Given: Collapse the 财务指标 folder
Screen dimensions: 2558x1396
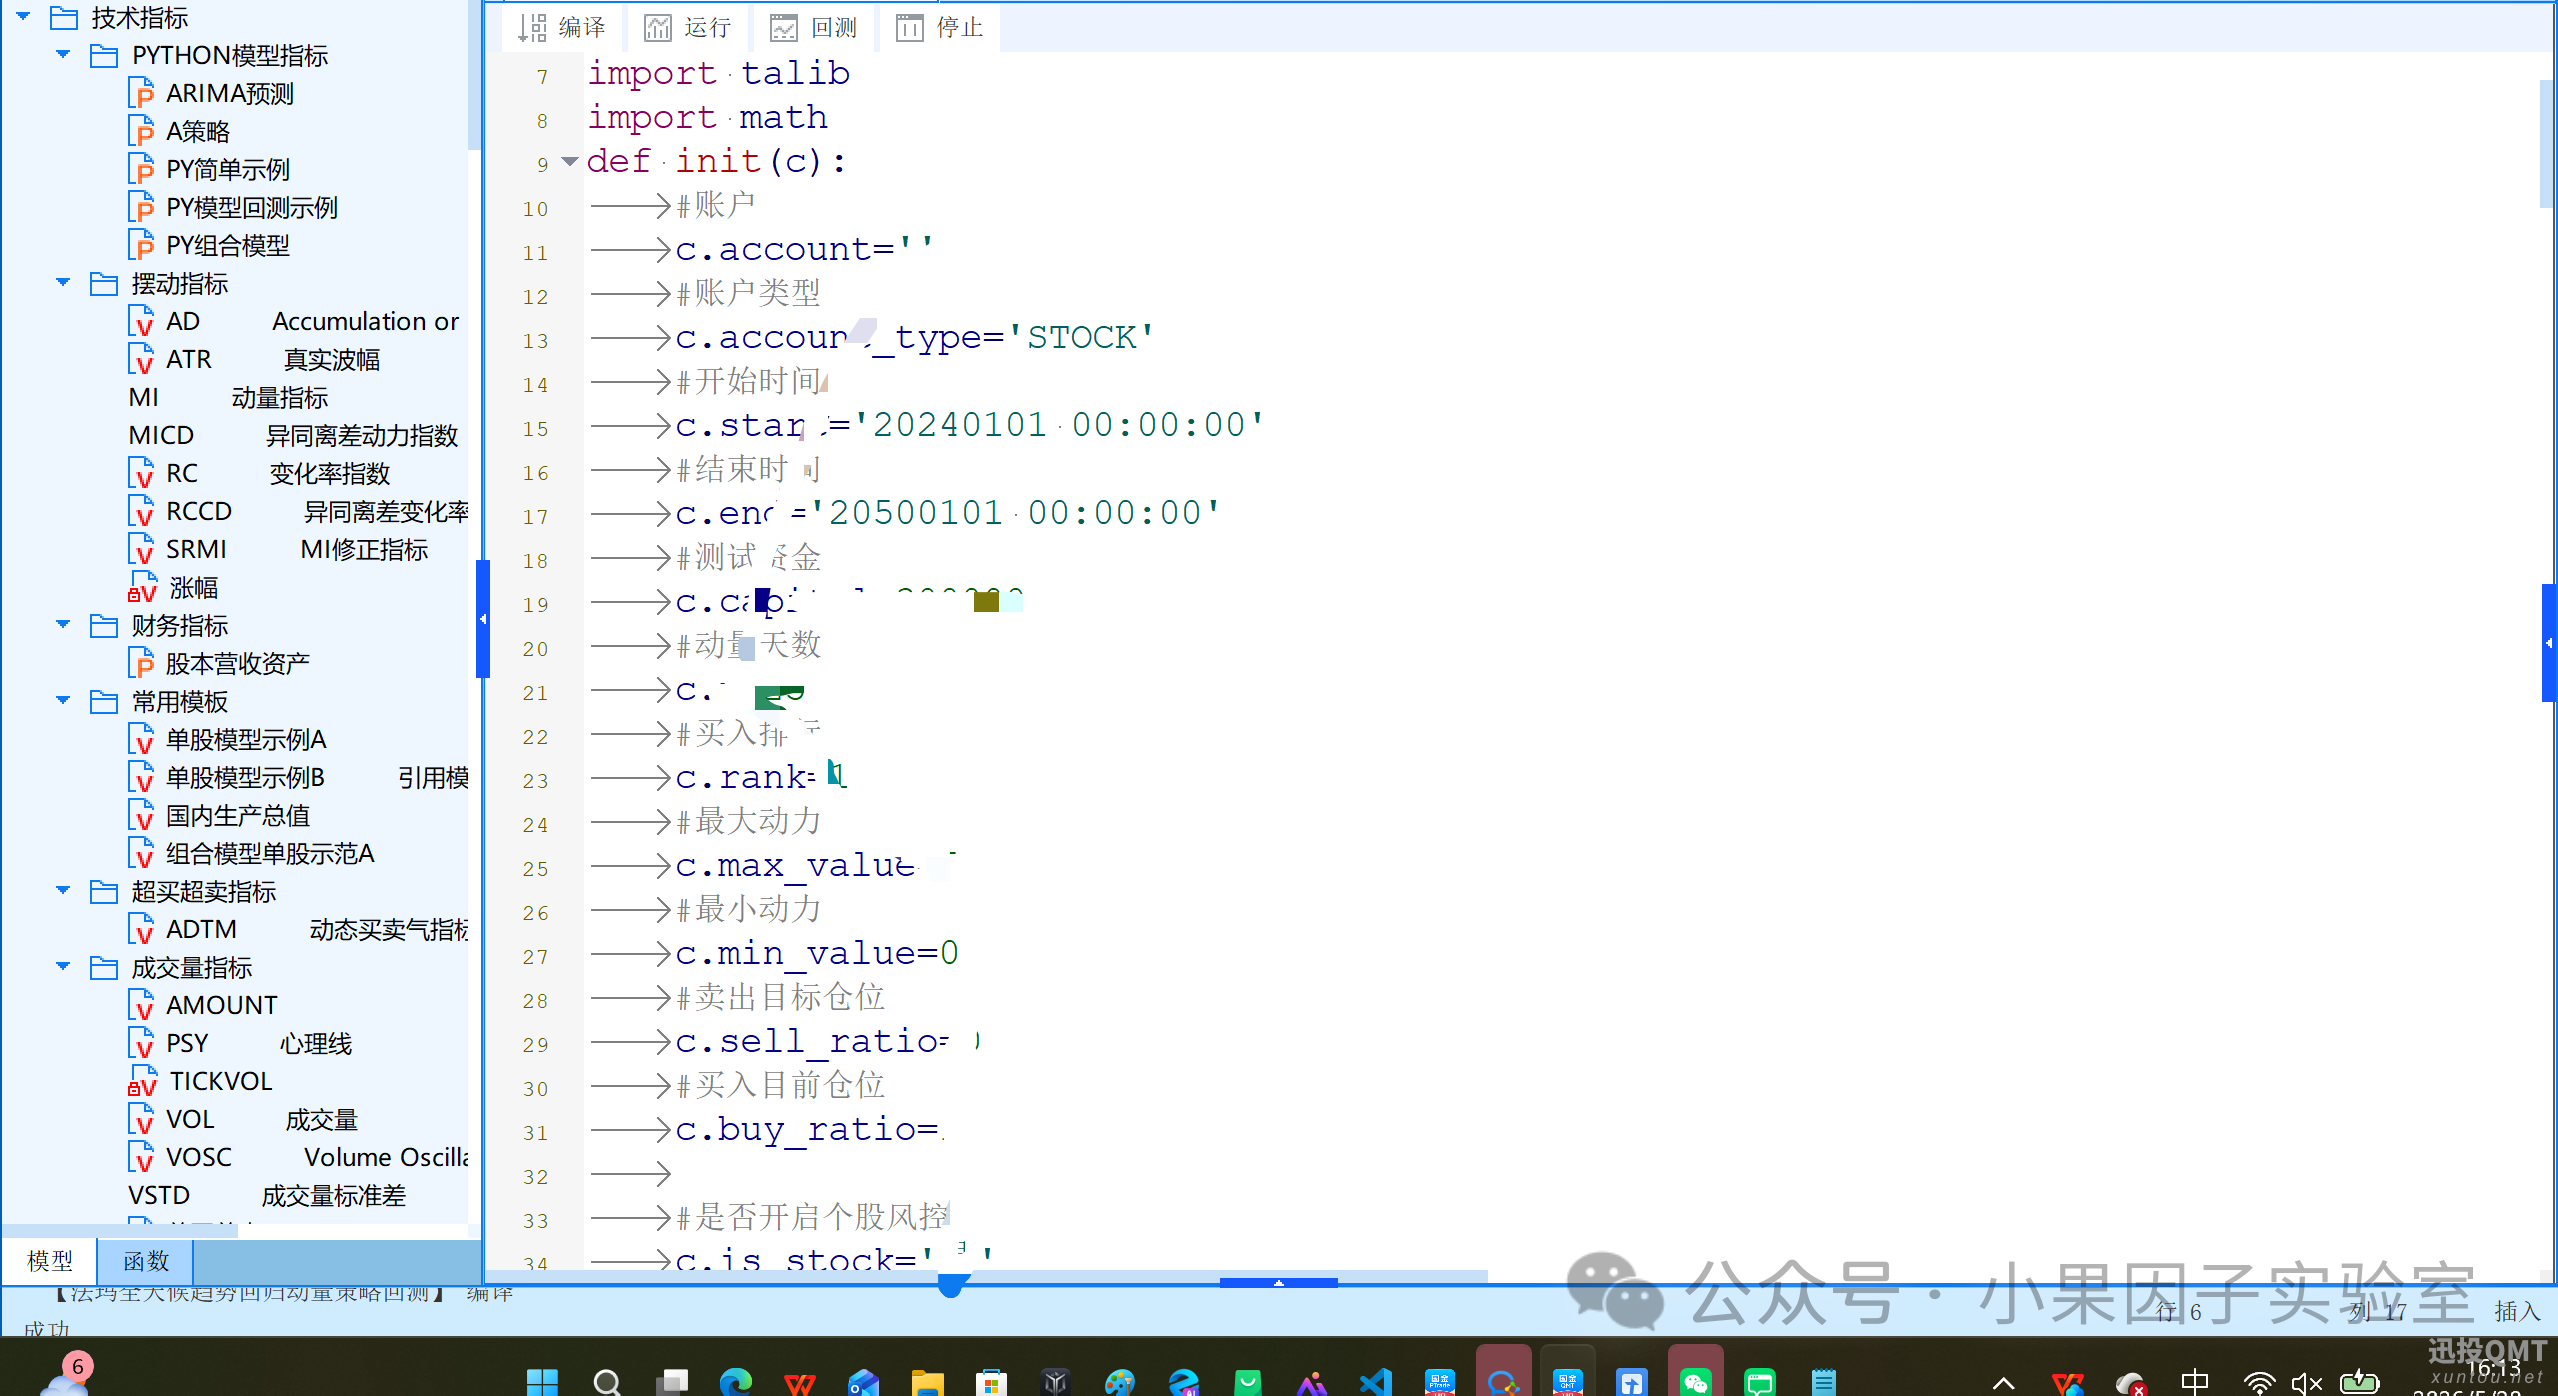Looking at the screenshot, I should pyautogui.click(x=63, y=625).
